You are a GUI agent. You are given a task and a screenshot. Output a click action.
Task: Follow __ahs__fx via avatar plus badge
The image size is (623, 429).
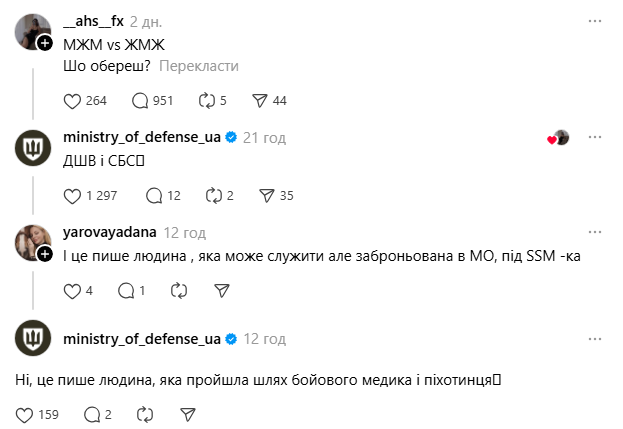tap(44, 43)
